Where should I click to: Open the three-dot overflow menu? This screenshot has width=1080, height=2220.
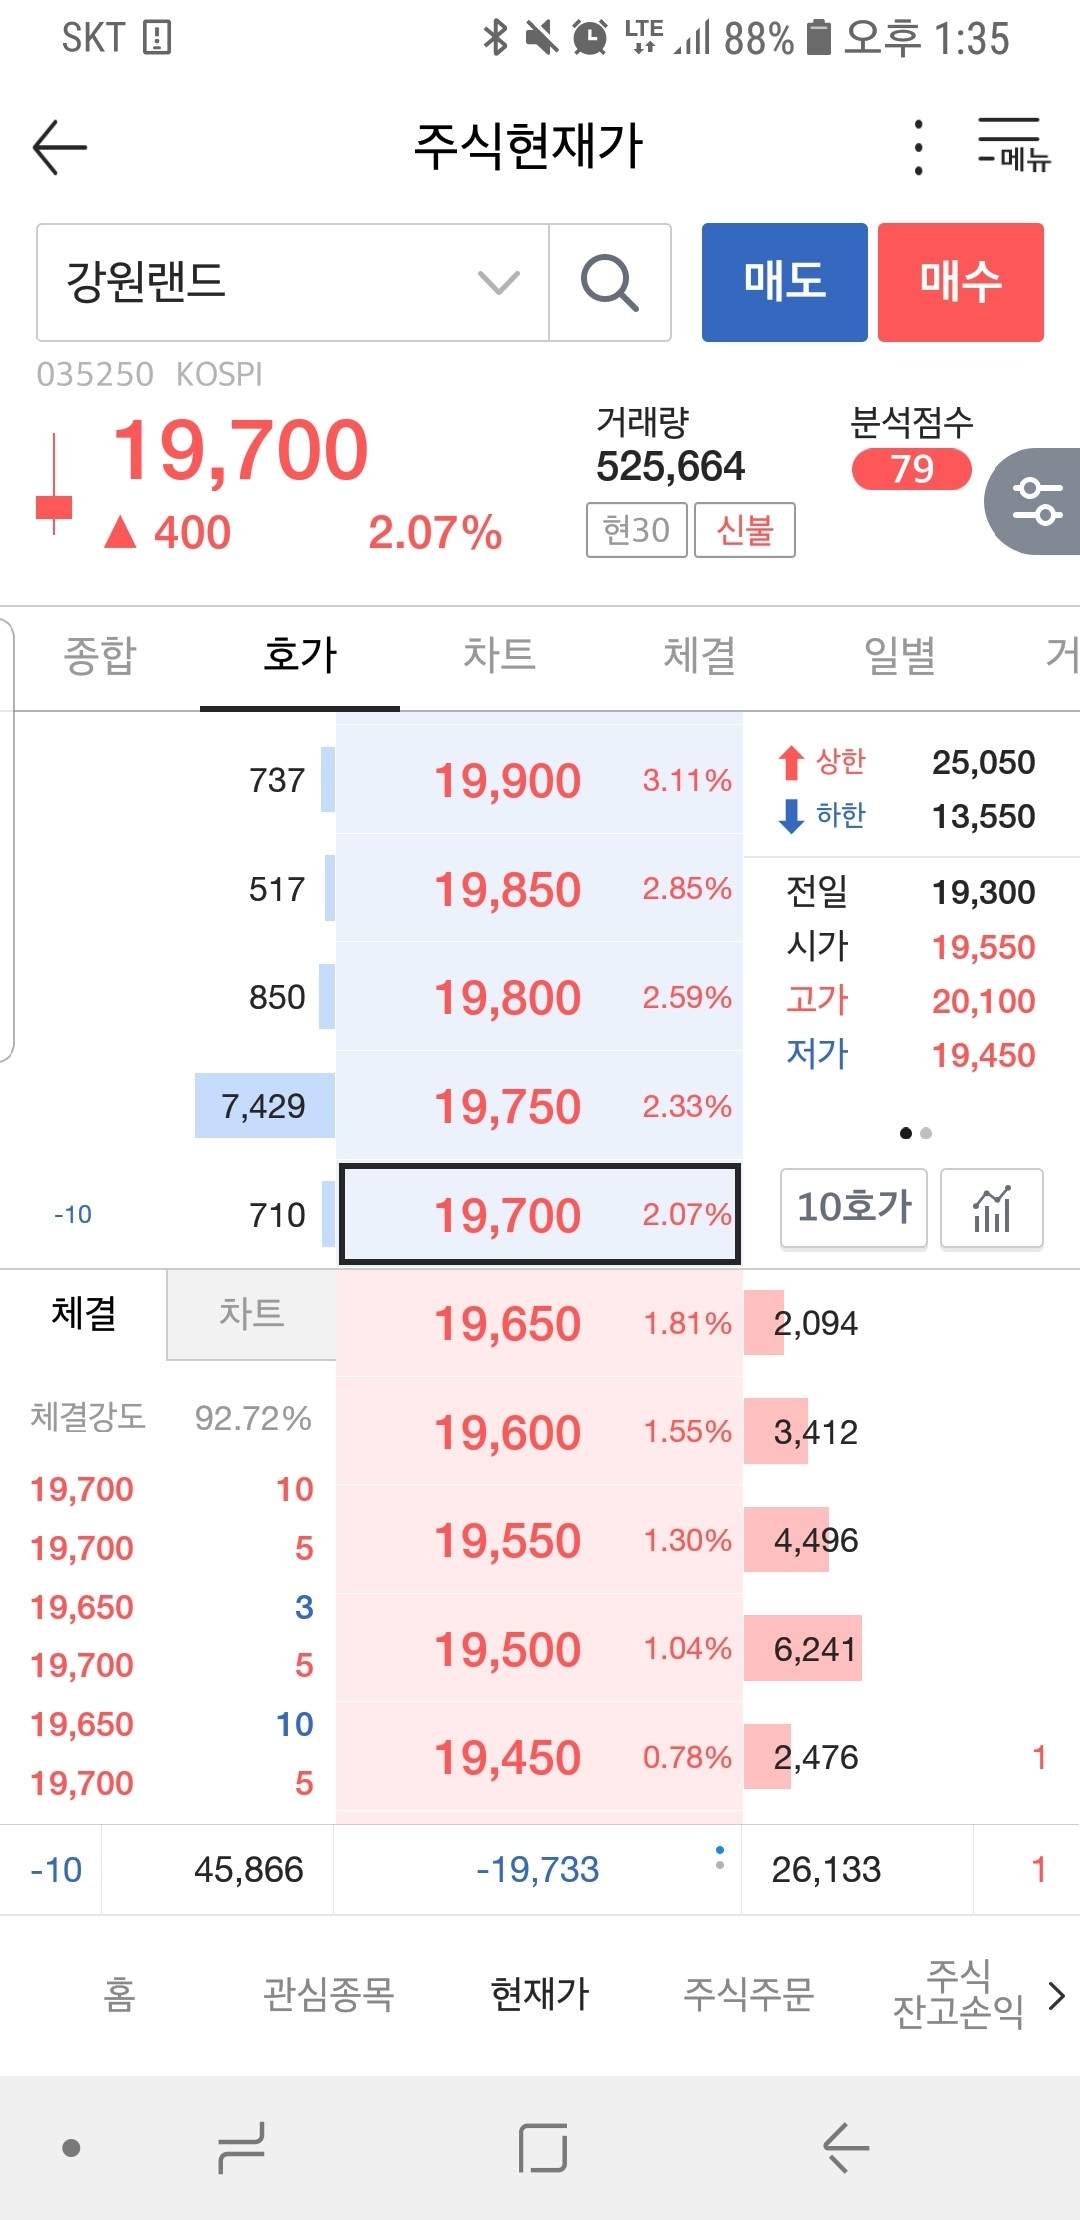pyautogui.click(x=917, y=146)
